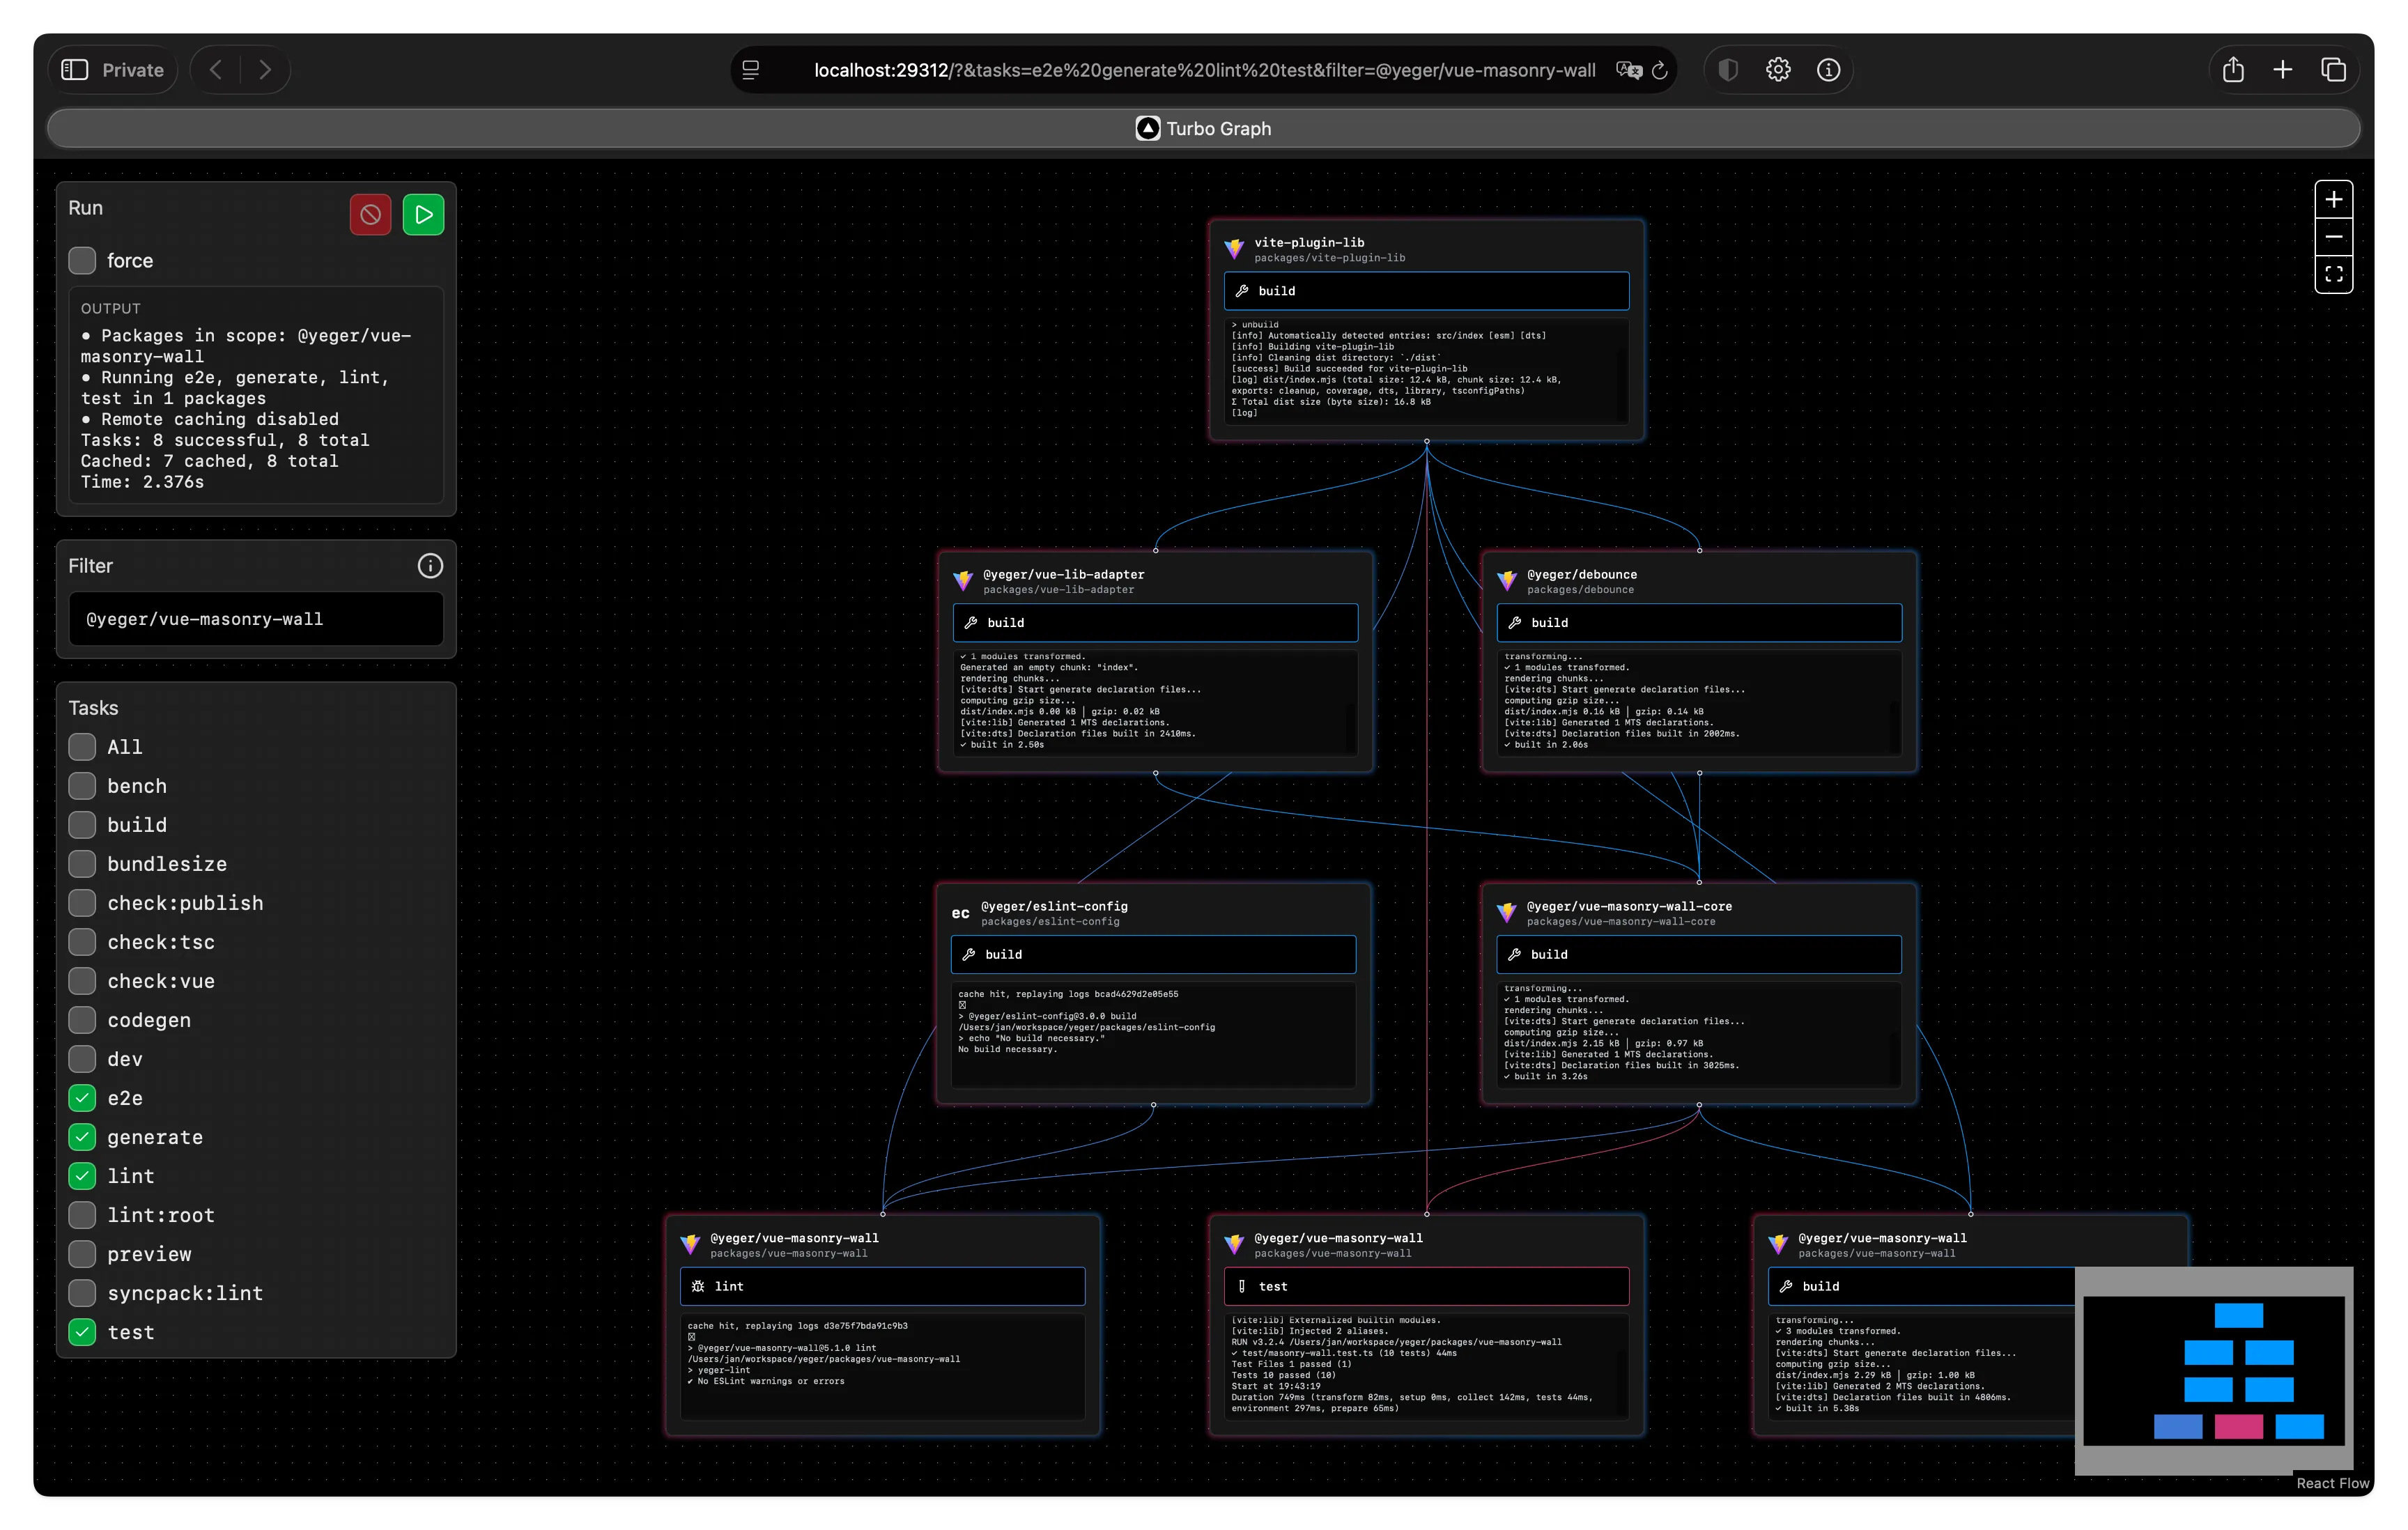Screen dimensions: 2408x1530
Task: Click the info icon in the Filter panel
Action: (x=430, y=566)
